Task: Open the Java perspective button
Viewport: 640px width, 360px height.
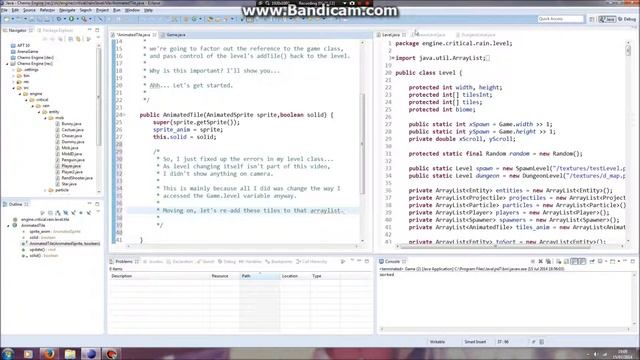Action: [607, 19]
